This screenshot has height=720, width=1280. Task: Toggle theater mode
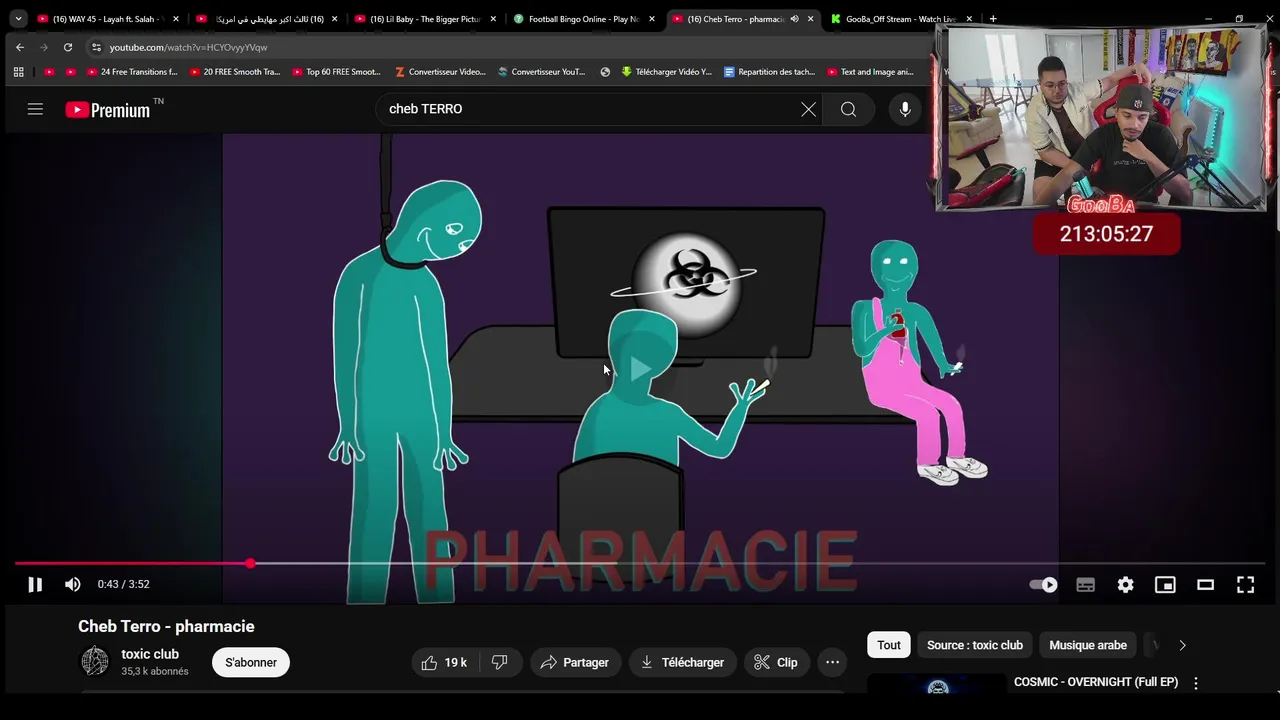coord(1205,585)
